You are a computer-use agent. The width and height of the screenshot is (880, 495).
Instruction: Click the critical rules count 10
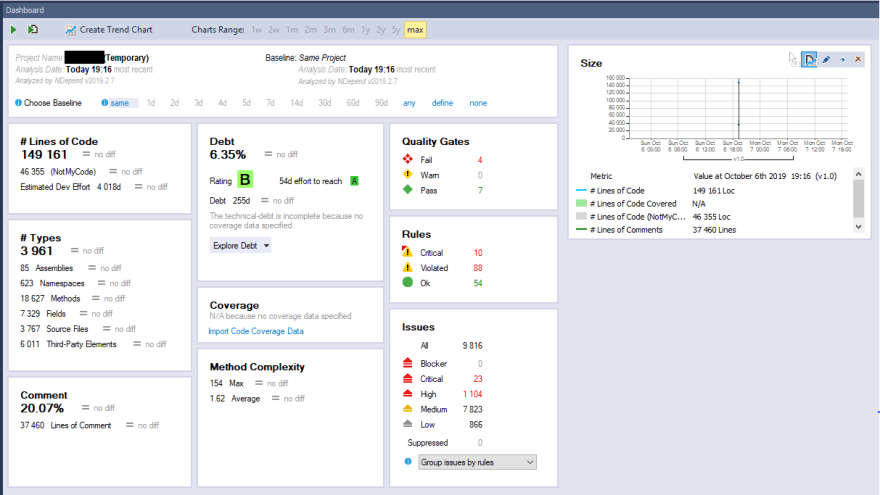478,253
